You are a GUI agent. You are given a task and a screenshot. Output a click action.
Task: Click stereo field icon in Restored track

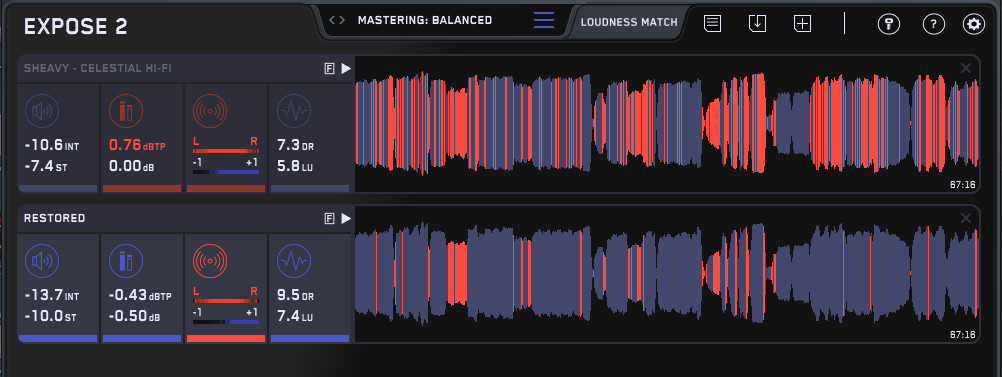tap(210, 261)
